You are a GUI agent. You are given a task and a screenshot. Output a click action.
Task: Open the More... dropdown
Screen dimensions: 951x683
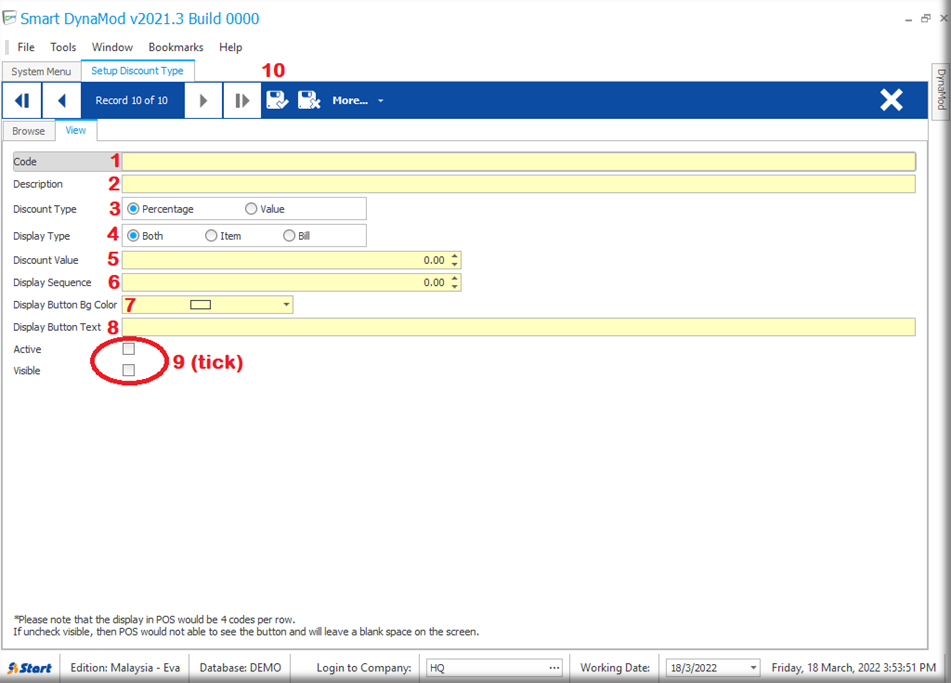pos(357,101)
